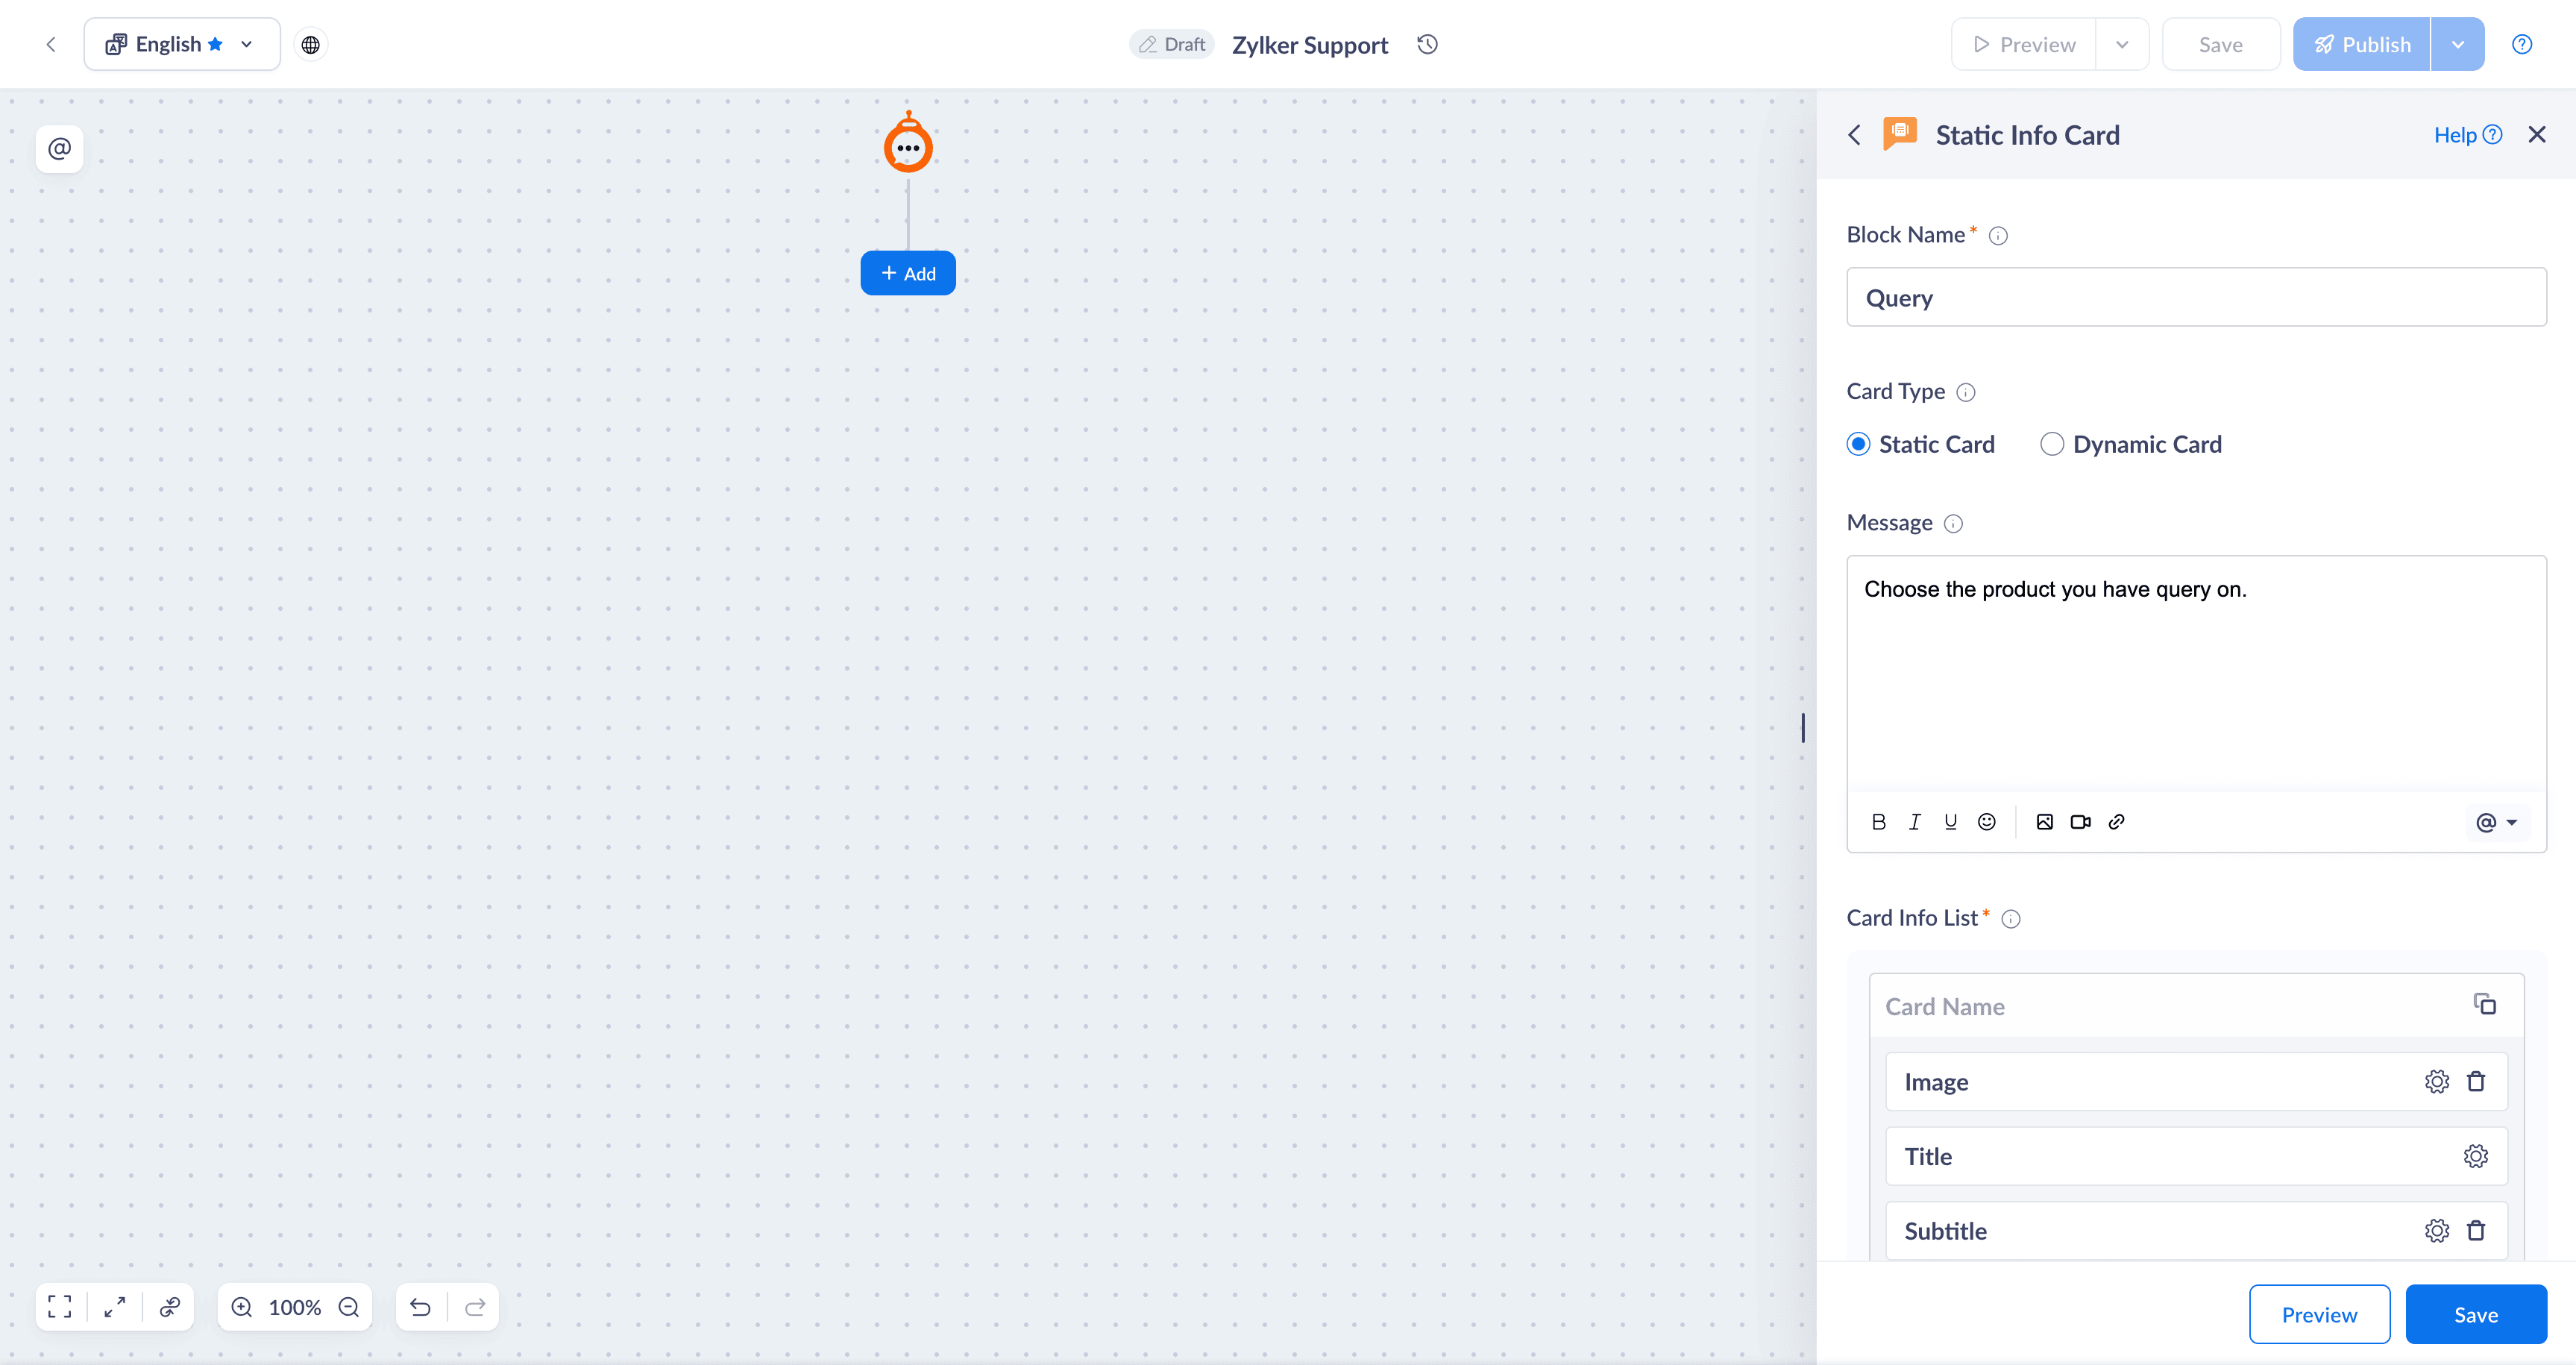Expand the Publish options arrow
This screenshot has height=1365, width=2576.
2457,44
